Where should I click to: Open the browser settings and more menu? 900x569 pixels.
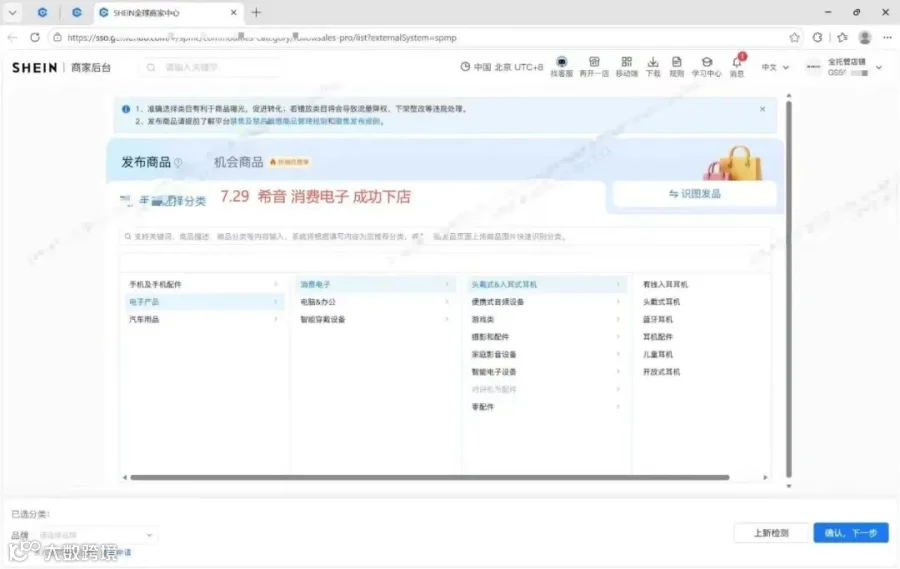pos(887,37)
